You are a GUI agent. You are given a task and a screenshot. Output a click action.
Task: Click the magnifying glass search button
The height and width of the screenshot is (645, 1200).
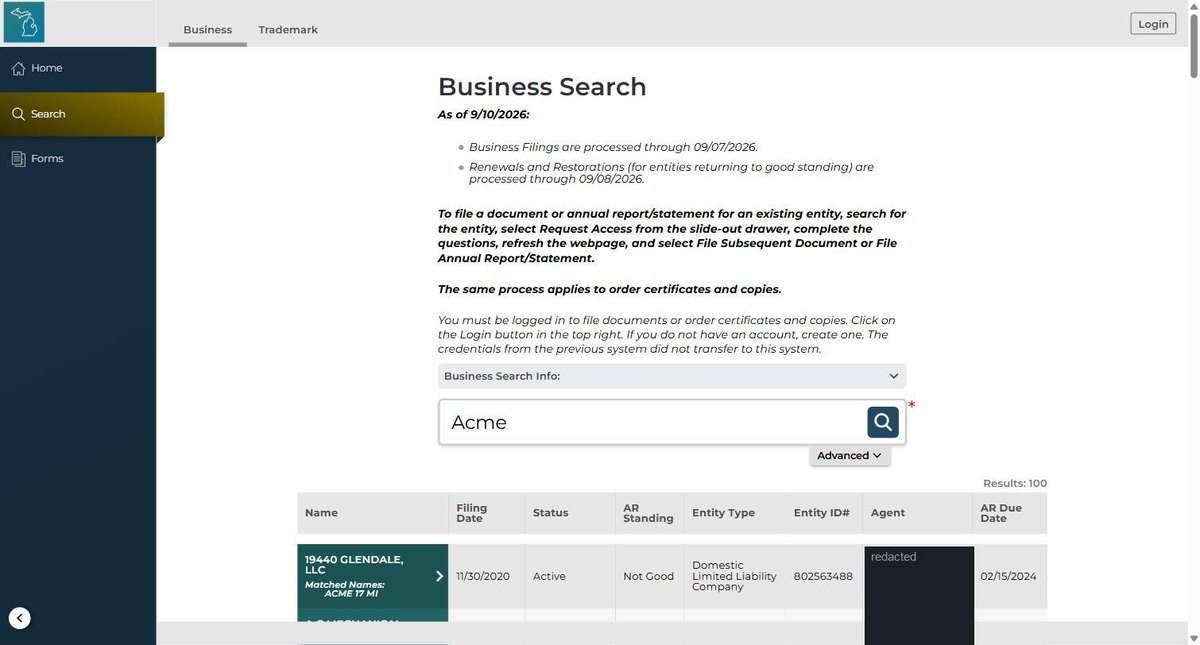[x=883, y=422]
